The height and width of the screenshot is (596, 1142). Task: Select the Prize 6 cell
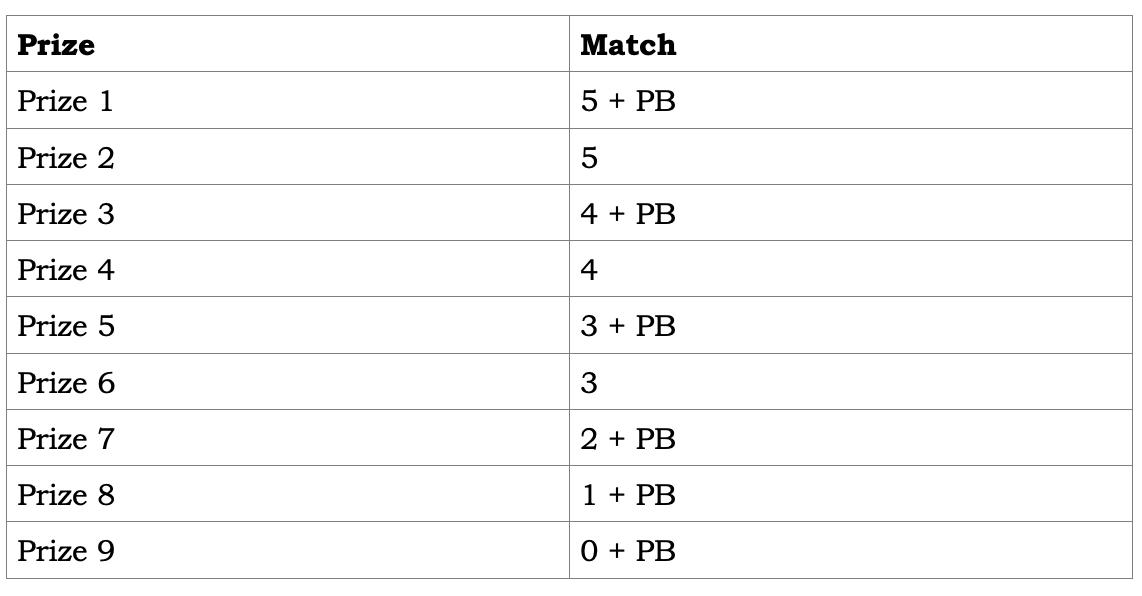(x=65, y=382)
